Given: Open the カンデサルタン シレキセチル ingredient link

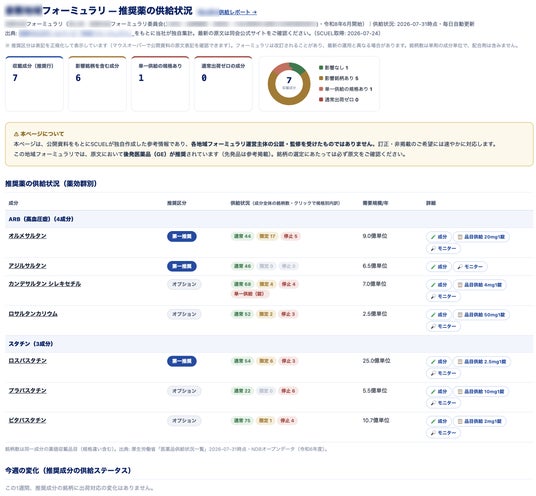Looking at the screenshot, I should click(45, 284).
